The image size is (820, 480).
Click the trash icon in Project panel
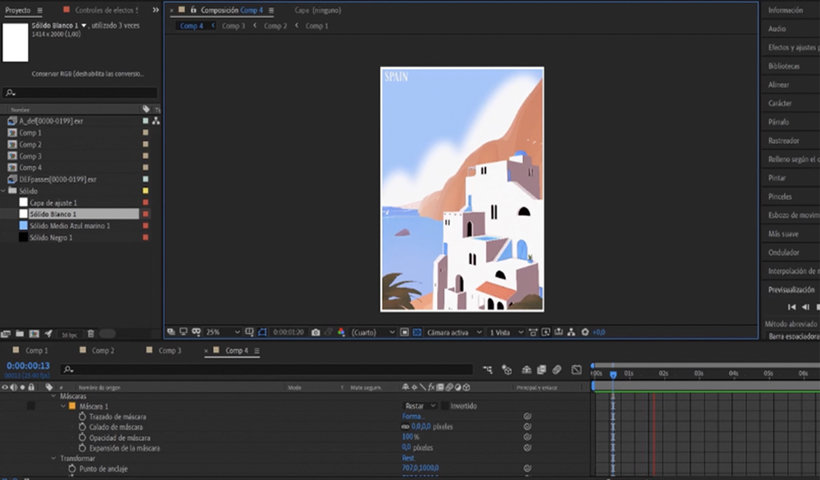(x=91, y=334)
